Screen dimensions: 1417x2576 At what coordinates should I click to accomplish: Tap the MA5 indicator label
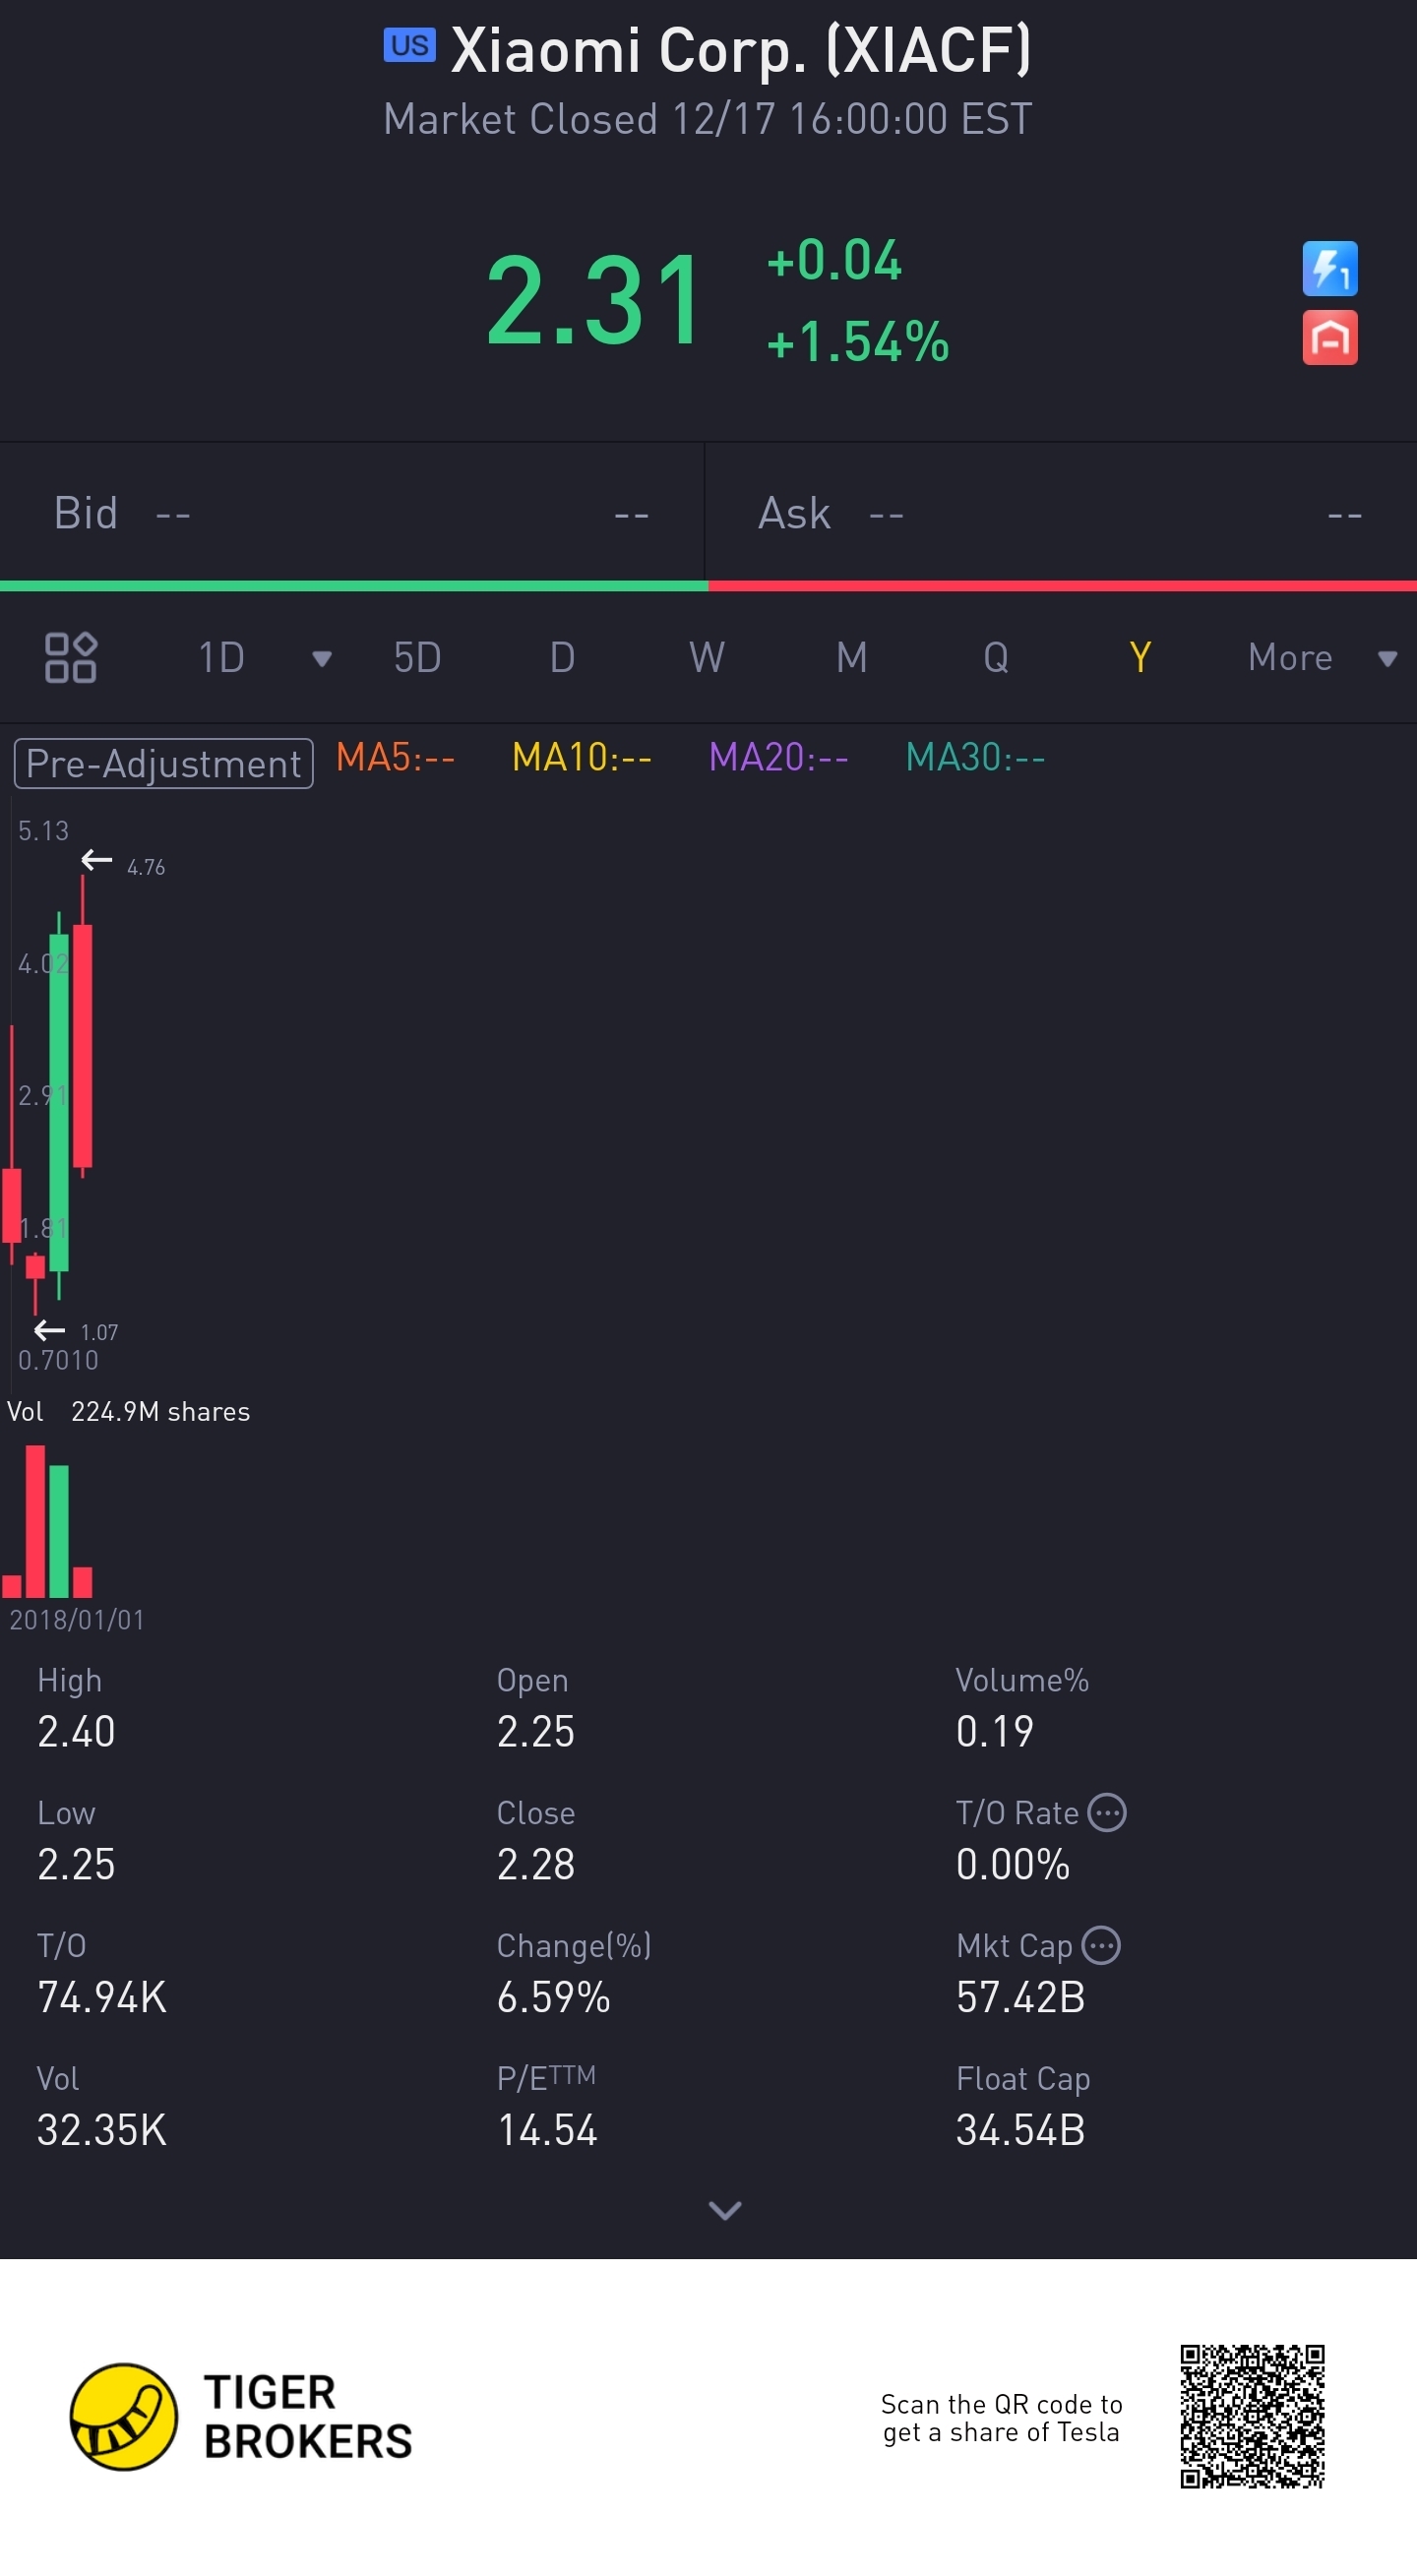click(x=395, y=758)
